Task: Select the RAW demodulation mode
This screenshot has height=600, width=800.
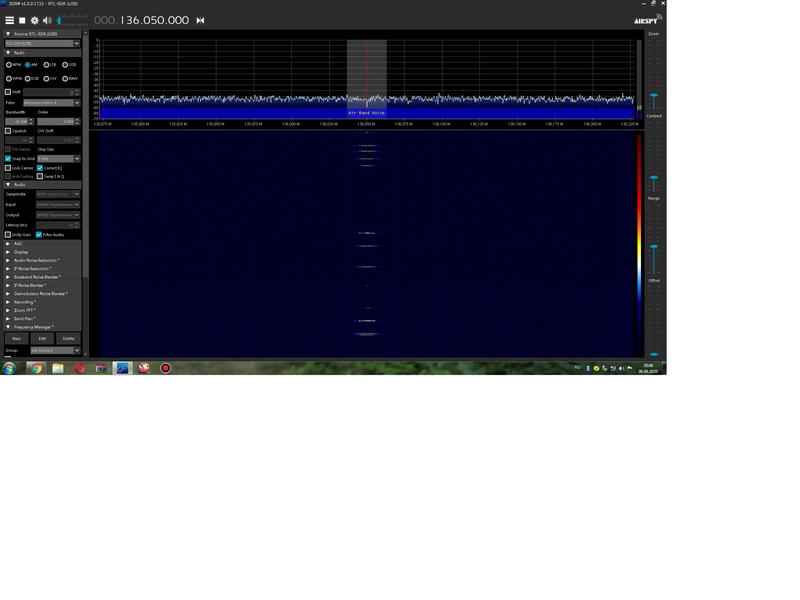Action: pos(65,79)
